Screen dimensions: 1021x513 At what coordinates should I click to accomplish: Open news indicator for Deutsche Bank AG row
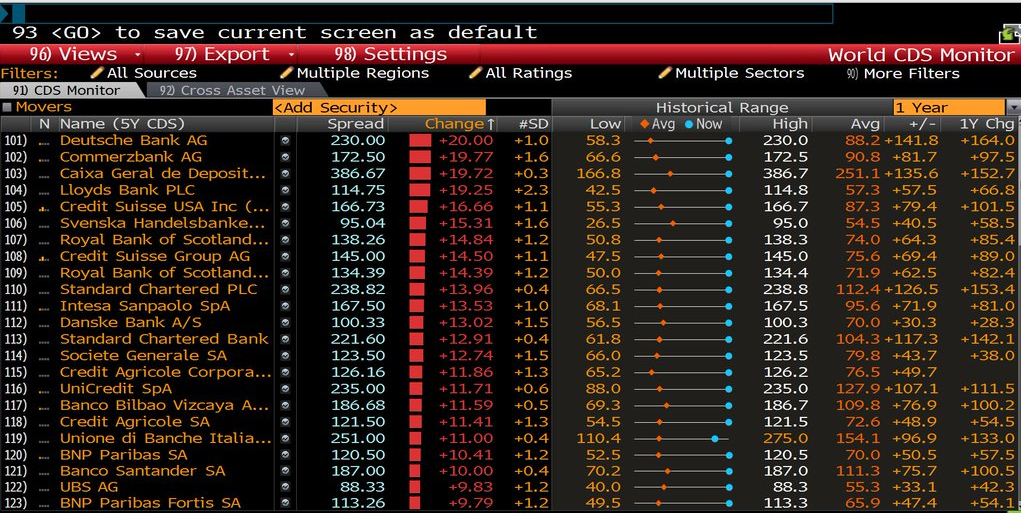pyautogui.click(x=44, y=142)
